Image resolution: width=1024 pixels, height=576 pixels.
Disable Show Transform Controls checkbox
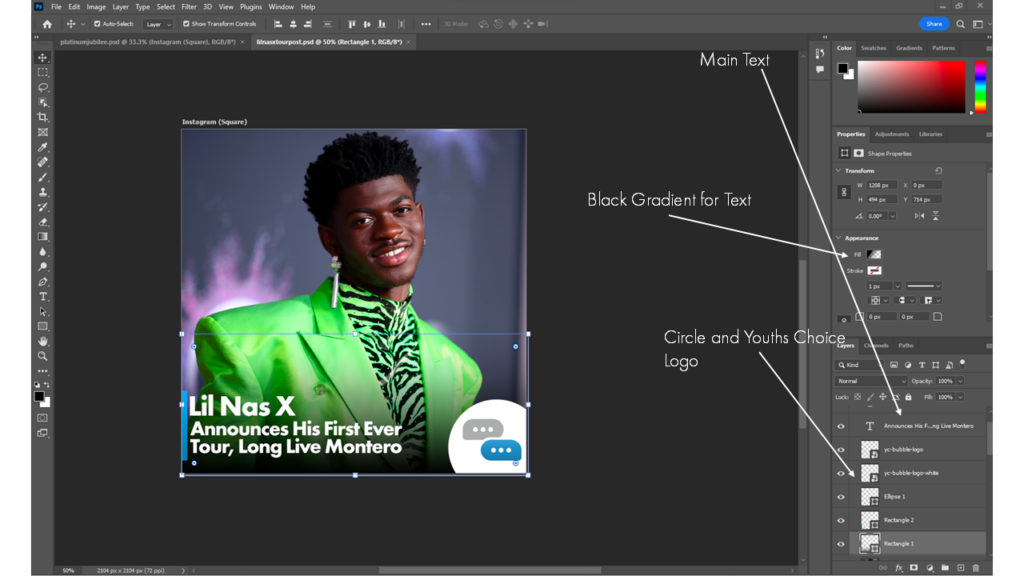coord(186,24)
